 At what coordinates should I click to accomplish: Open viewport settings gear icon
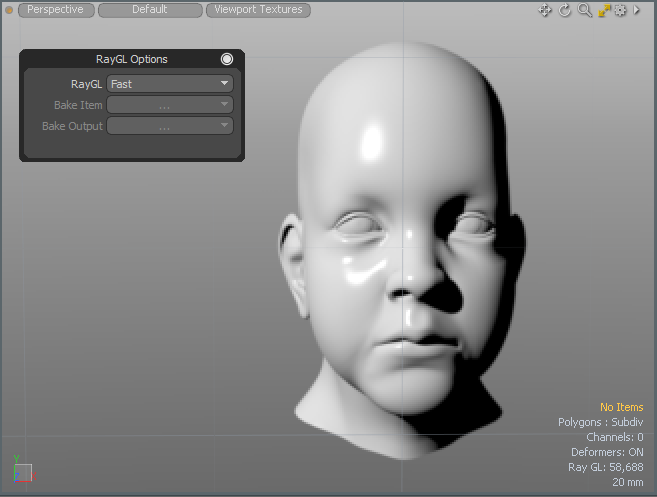click(620, 10)
